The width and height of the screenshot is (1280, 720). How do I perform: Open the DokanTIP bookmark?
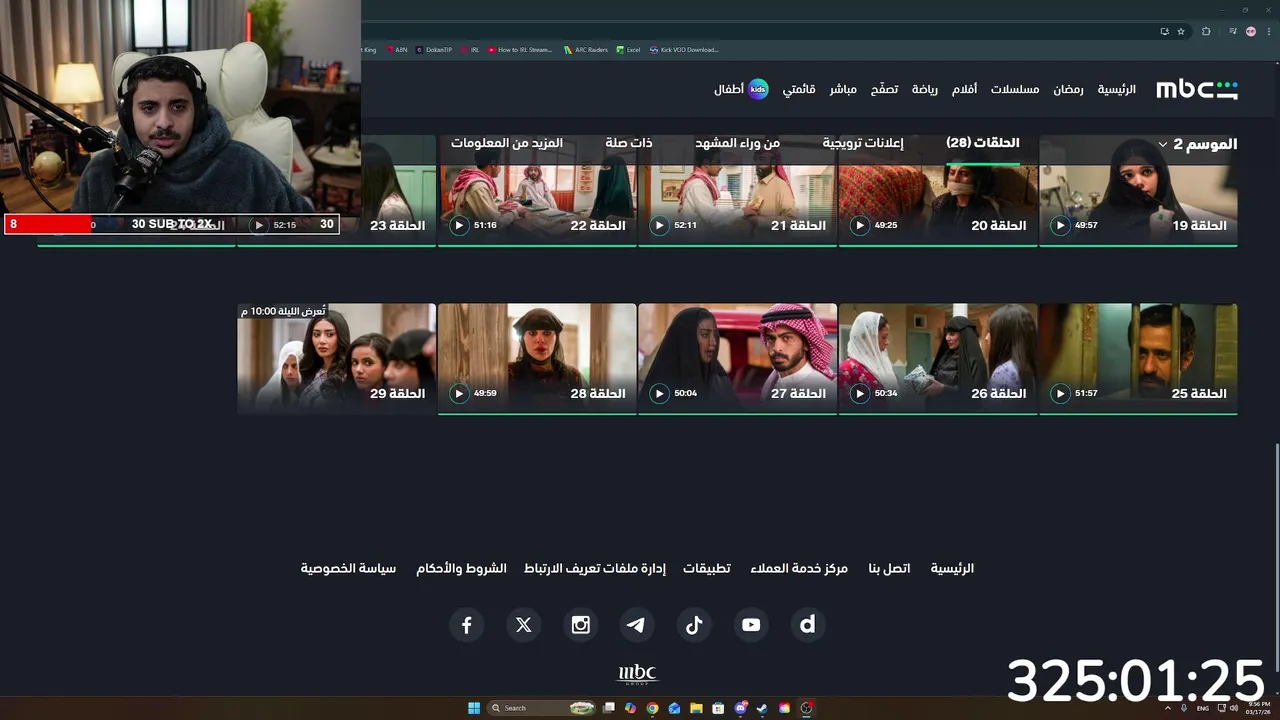(x=434, y=49)
